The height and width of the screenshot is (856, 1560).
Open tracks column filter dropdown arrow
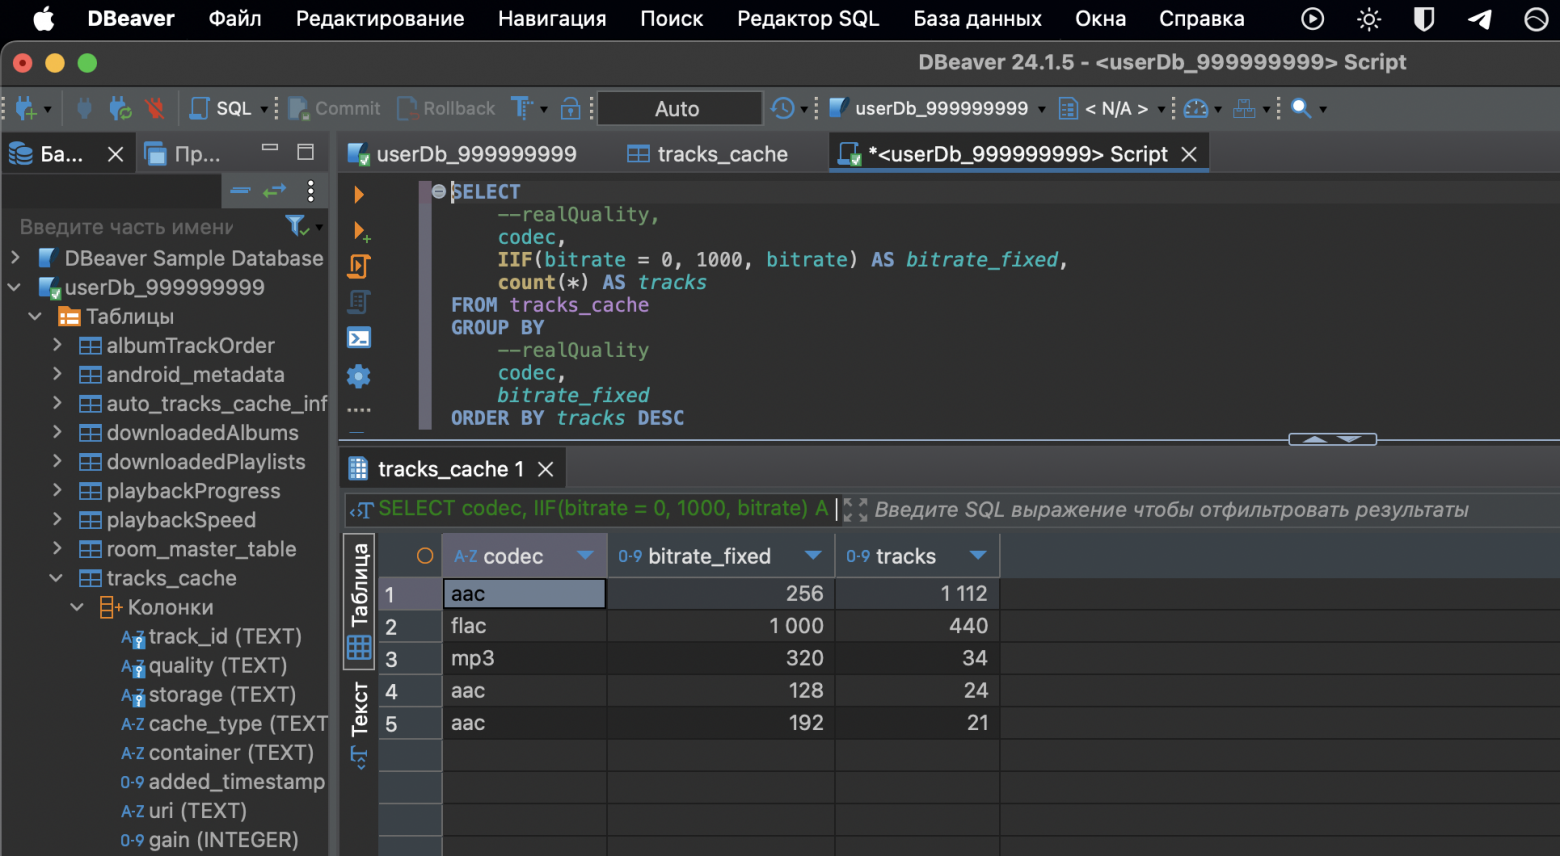(978, 555)
